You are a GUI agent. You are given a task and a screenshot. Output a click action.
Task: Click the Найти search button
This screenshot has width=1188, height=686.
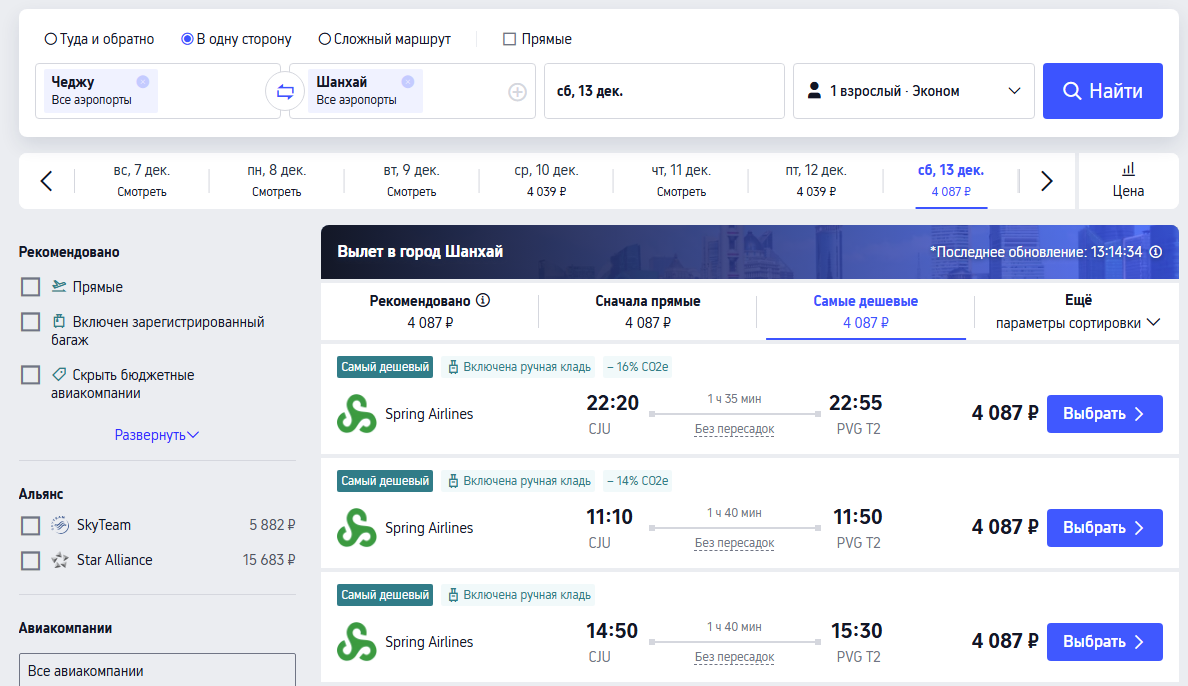tap(1102, 91)
